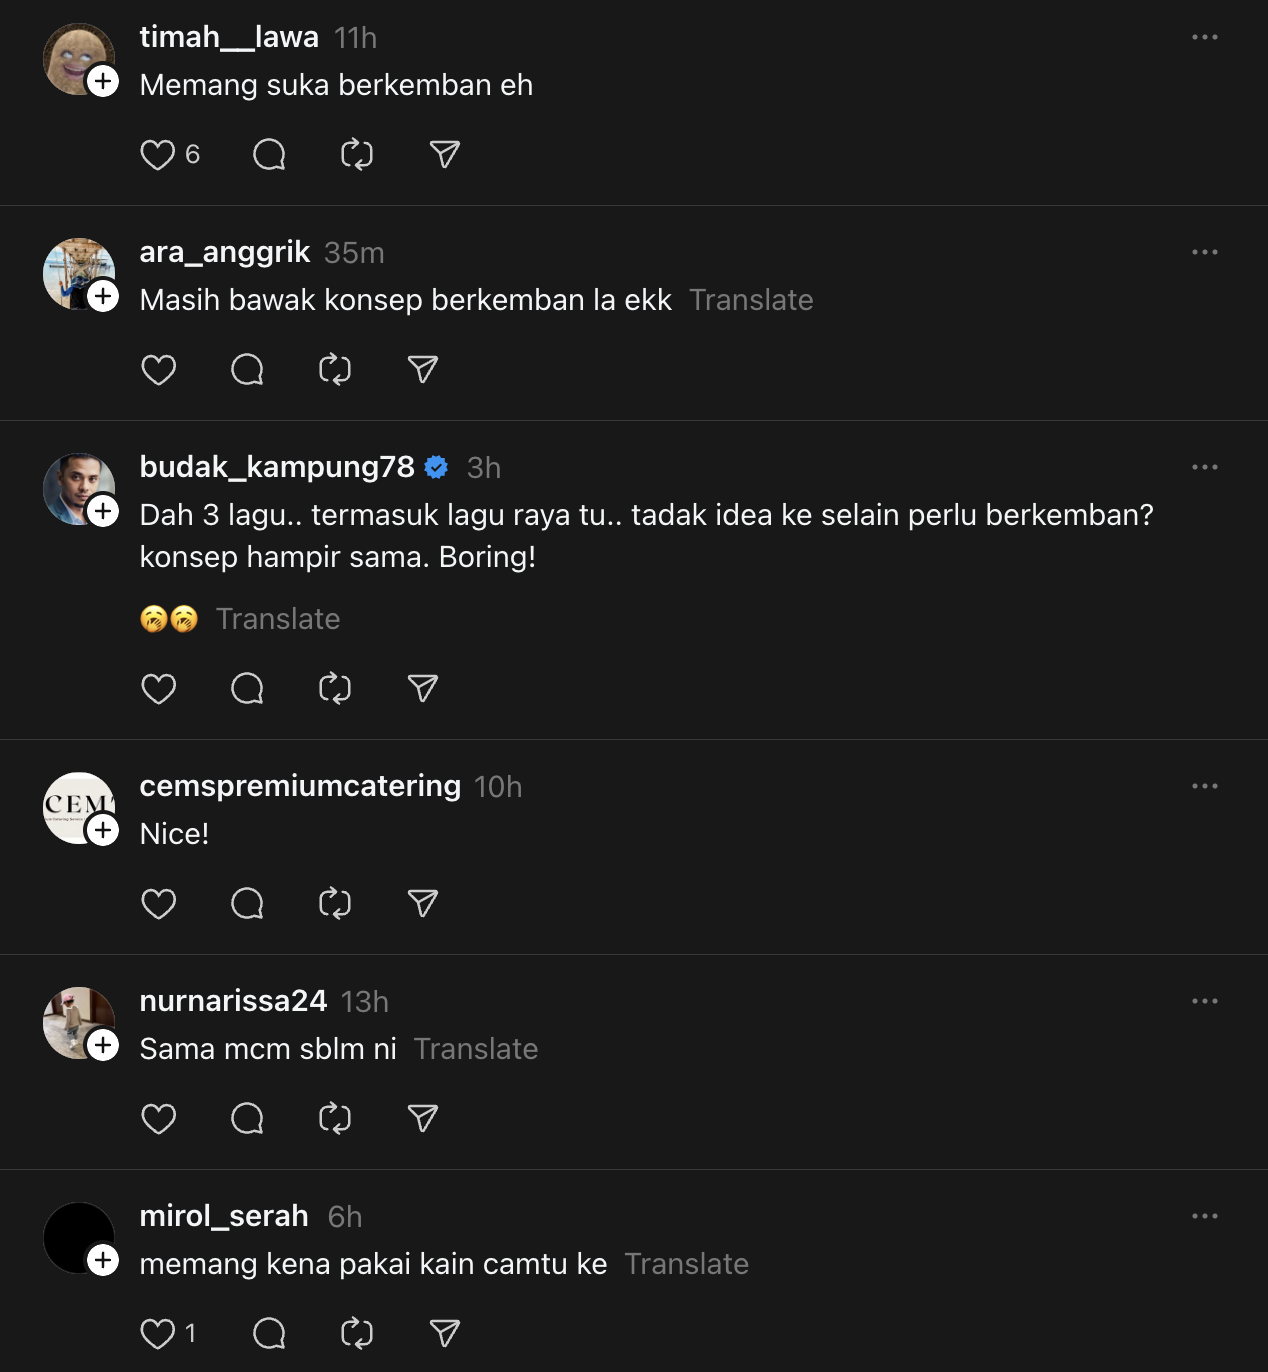Translate mirol_serah's comment
Image resolution: width=1268 pixels, height=1372 pixels.
pos(686,1264)
